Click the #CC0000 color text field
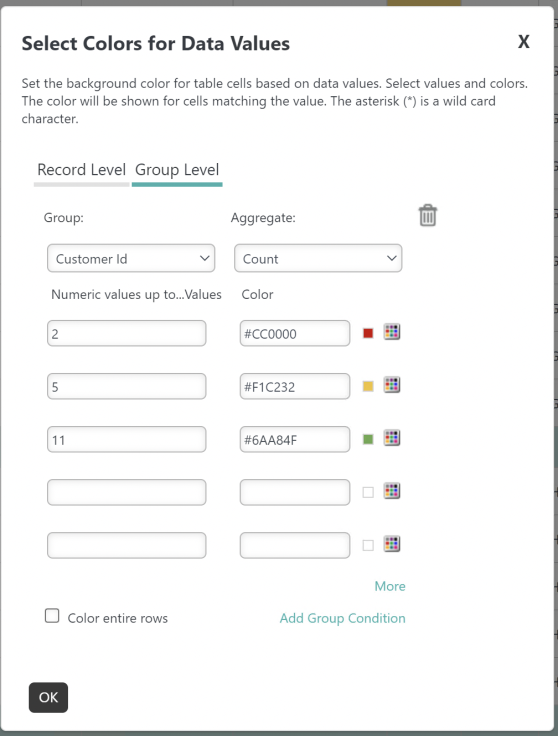The image size is (558, 736). point(295,333)
